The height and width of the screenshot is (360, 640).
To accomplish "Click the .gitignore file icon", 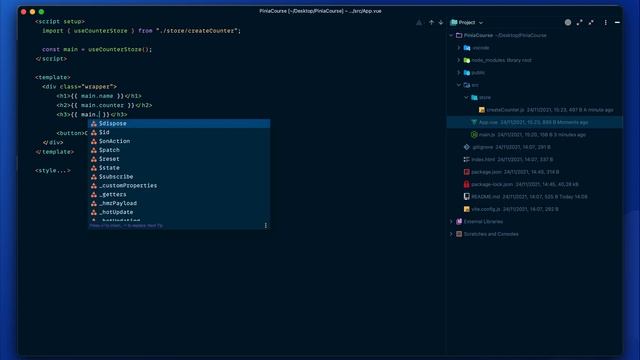I will (x=467, y=147).
